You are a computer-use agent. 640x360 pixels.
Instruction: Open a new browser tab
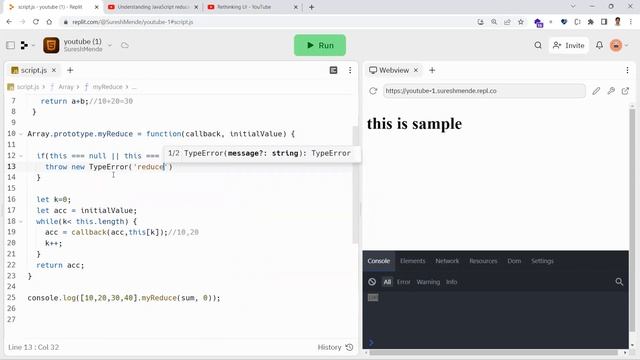(311, 7)
